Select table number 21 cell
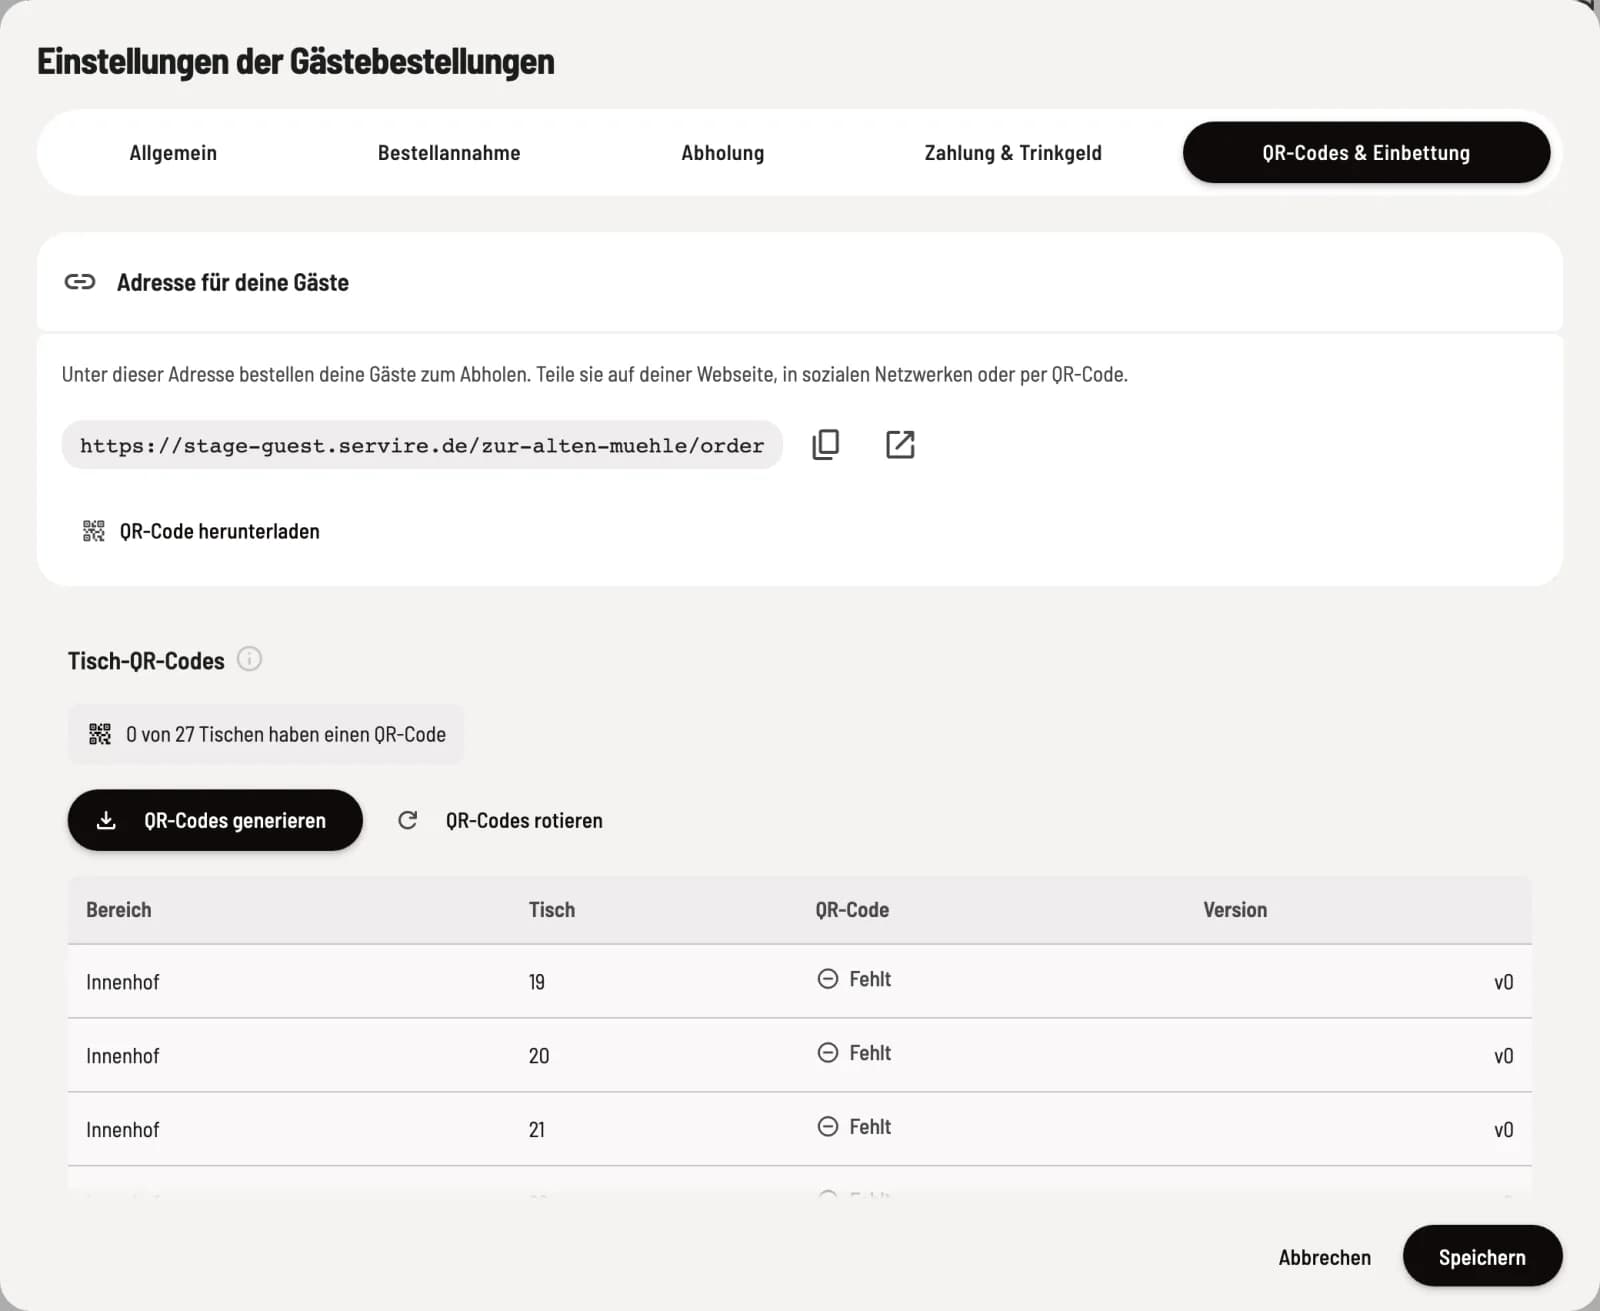 click(x=537, y=1130)
